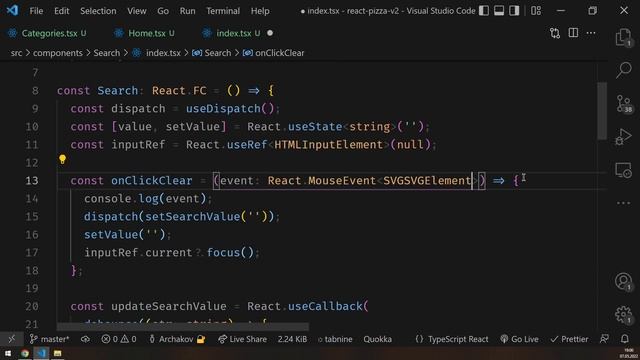Click the Search folder breadcrumb

[x=107, y=53]
